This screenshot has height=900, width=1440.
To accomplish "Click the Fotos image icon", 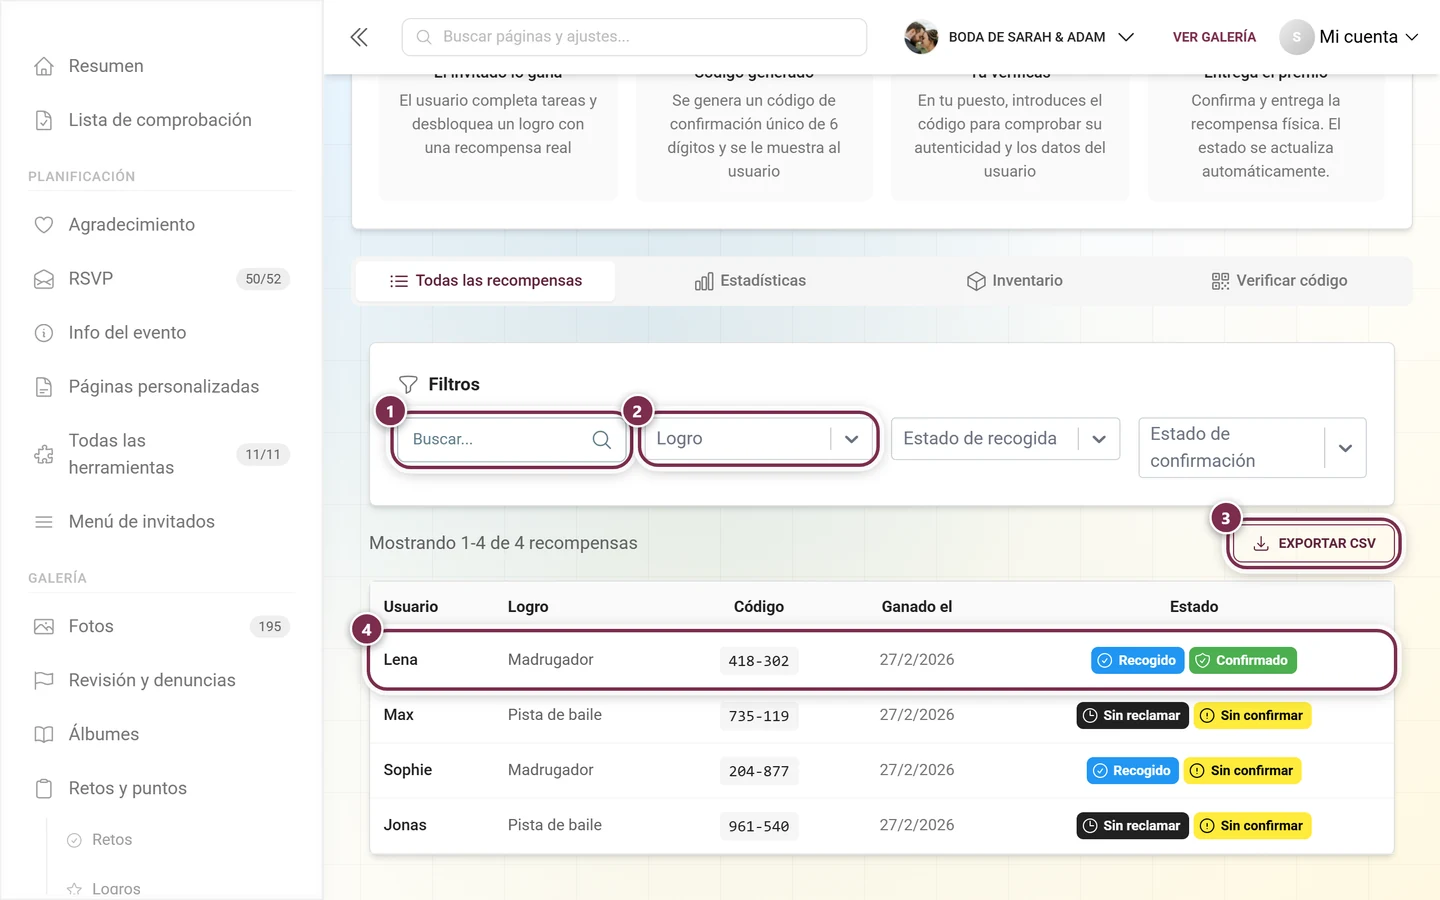I will [x=44, y=627].
